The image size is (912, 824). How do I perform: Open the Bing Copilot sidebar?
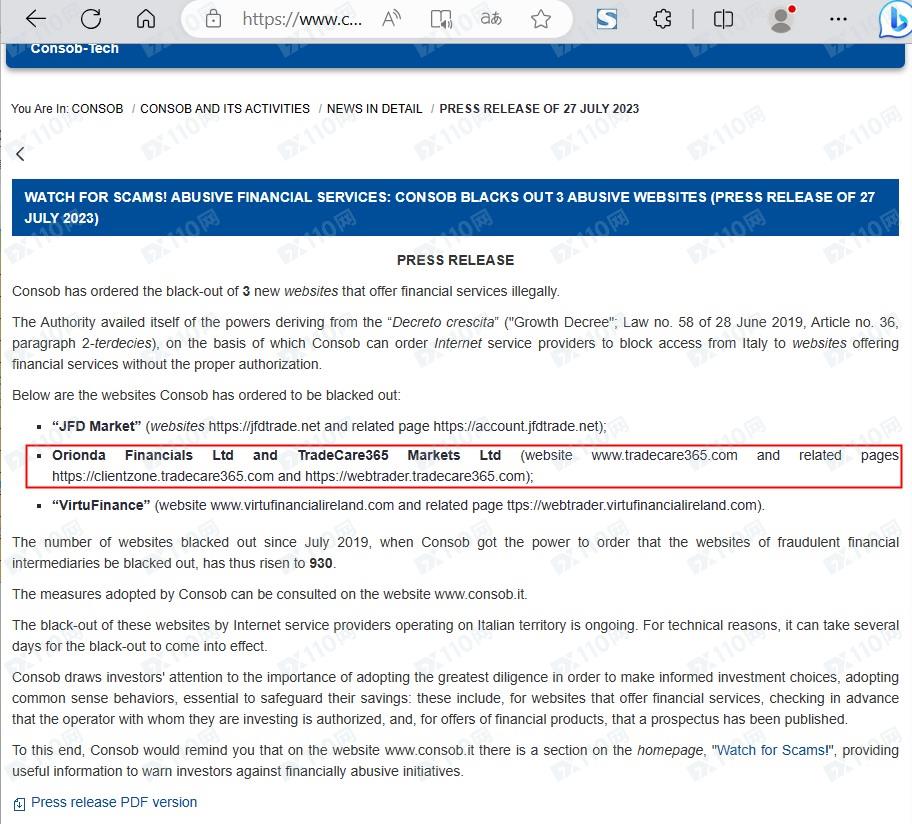[x=893, y=21]
